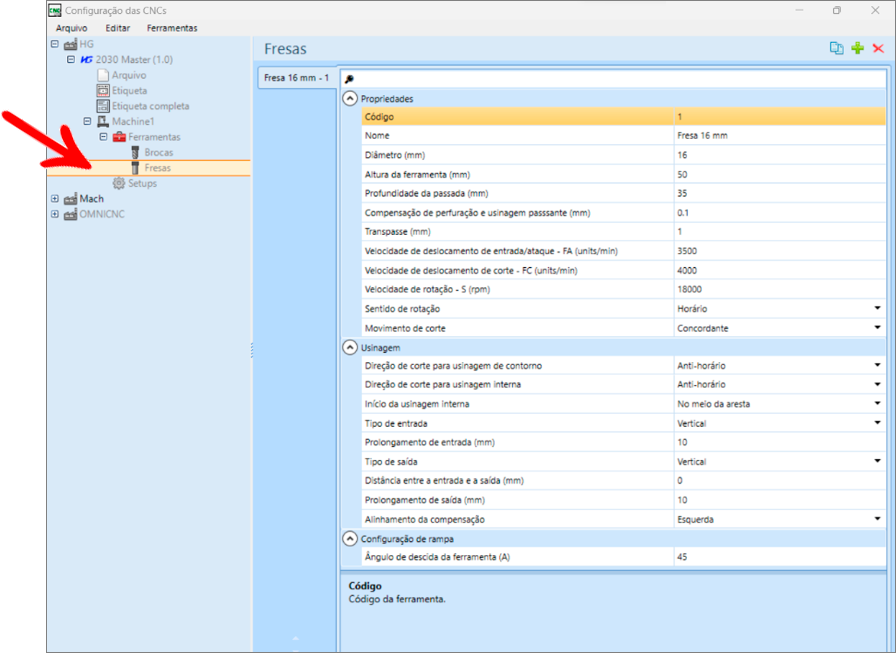Open the Ferramentas menu
This screenshot has height=653, width=896.
172,28
